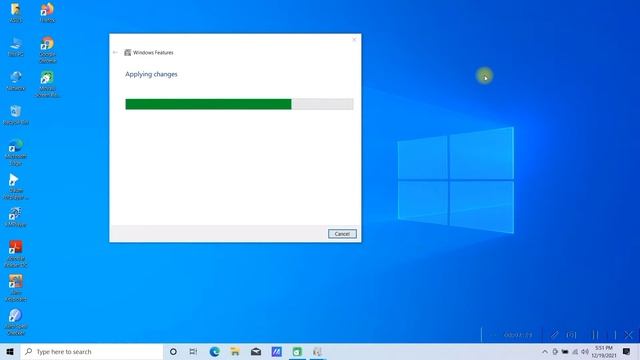Click the Type here to search box
Screen dimensions: 640x360
[92, 351]
